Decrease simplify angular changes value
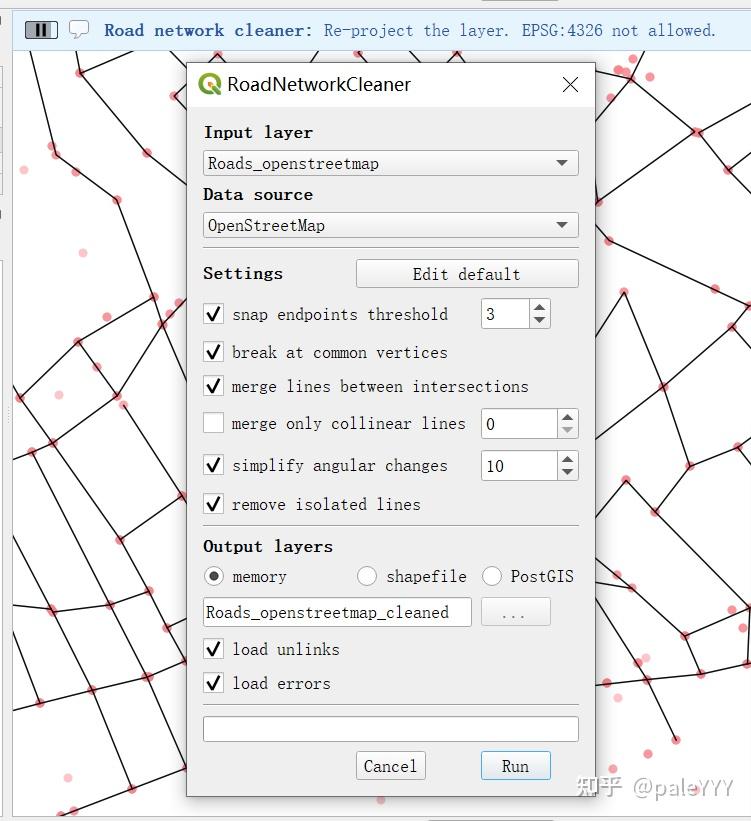This screenshot has width=751, height=821. 567,472
